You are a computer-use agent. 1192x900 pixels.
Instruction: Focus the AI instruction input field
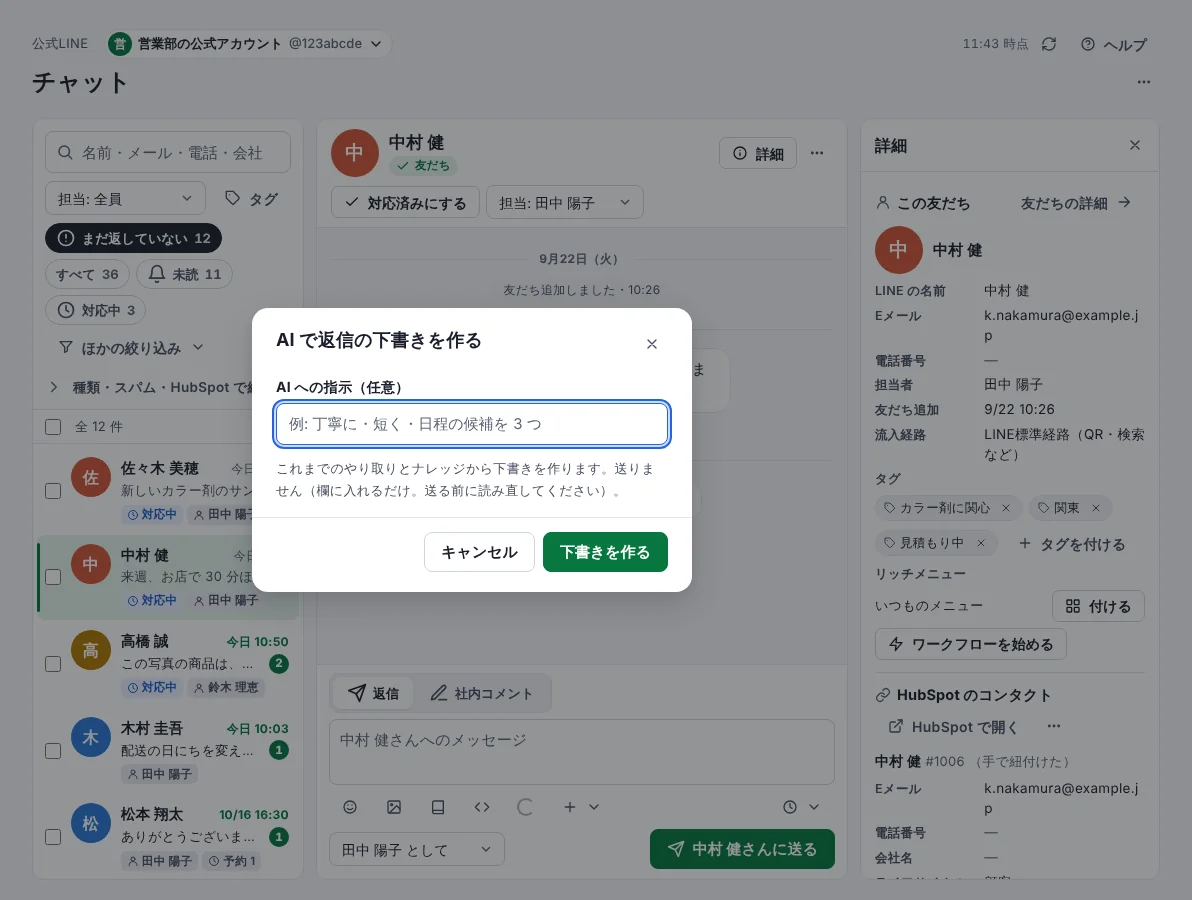(471, 424)
